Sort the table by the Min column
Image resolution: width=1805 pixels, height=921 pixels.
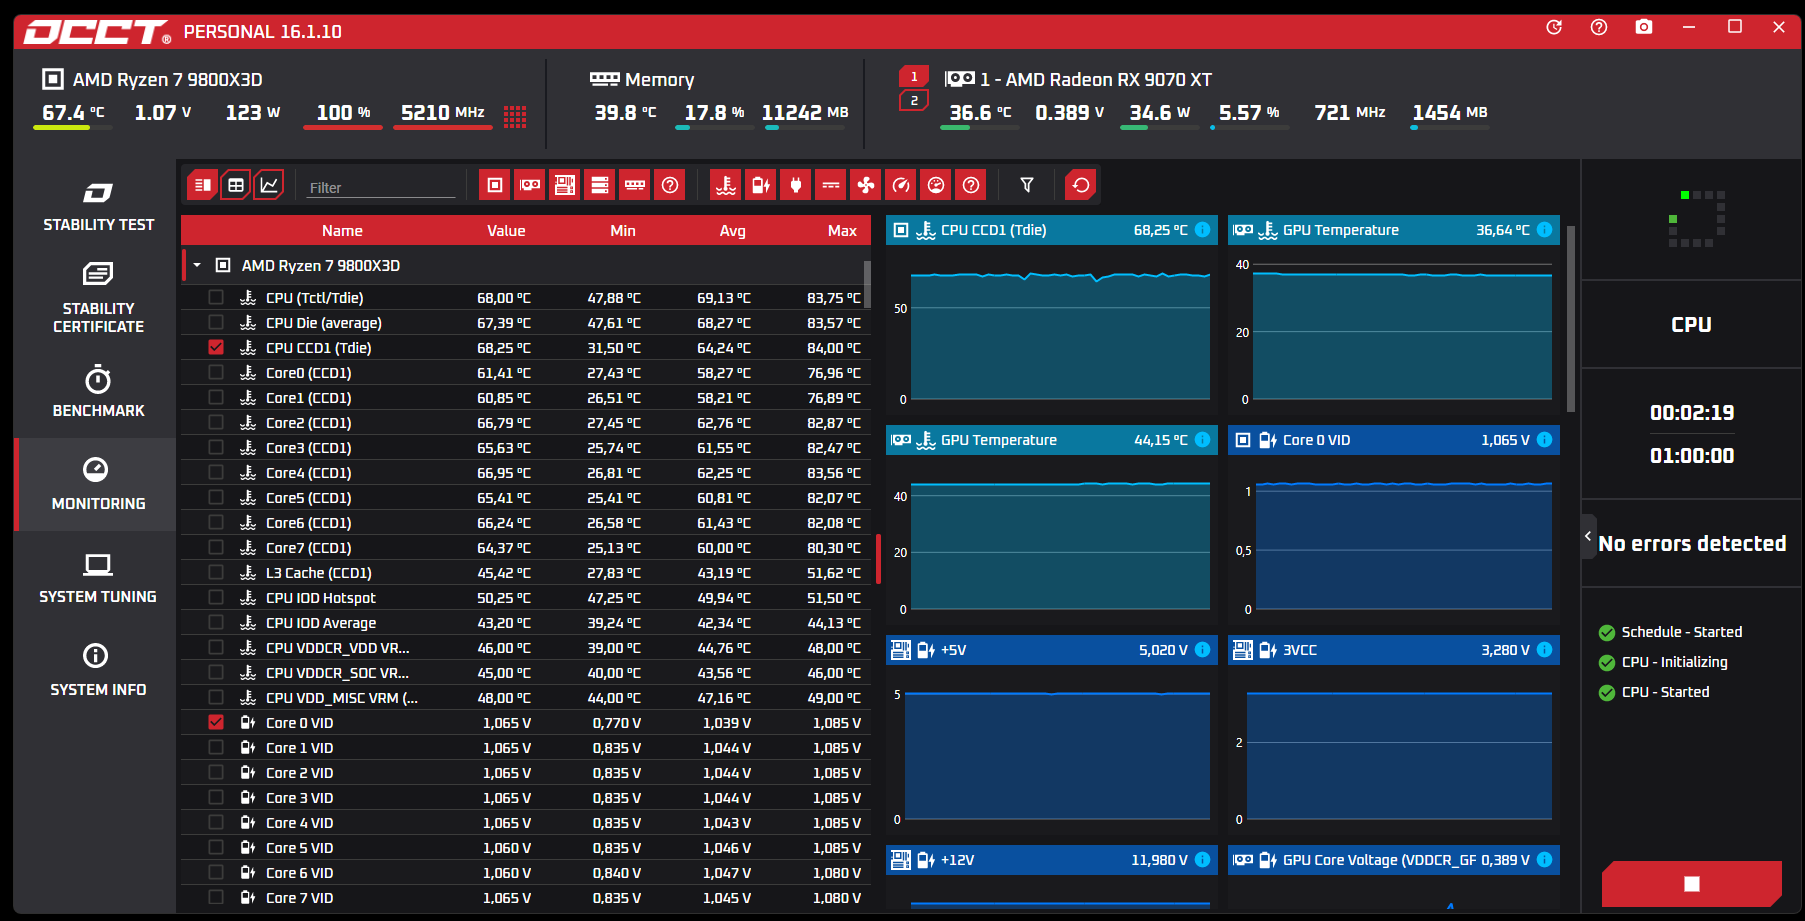pyautogui.click(x=622, y=231)
